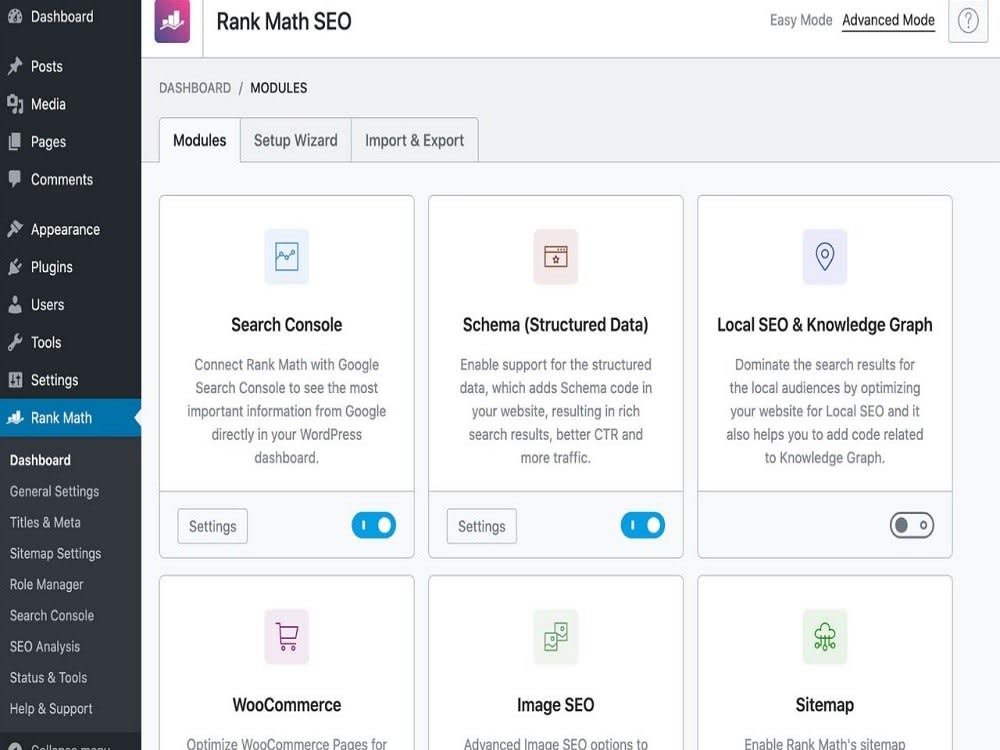
Task: Go to DASHBOARD breadcrumb link
Action: (x=195, y=88)
